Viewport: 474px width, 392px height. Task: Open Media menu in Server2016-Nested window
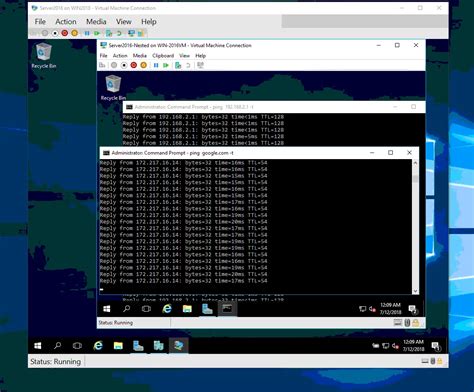140,56
